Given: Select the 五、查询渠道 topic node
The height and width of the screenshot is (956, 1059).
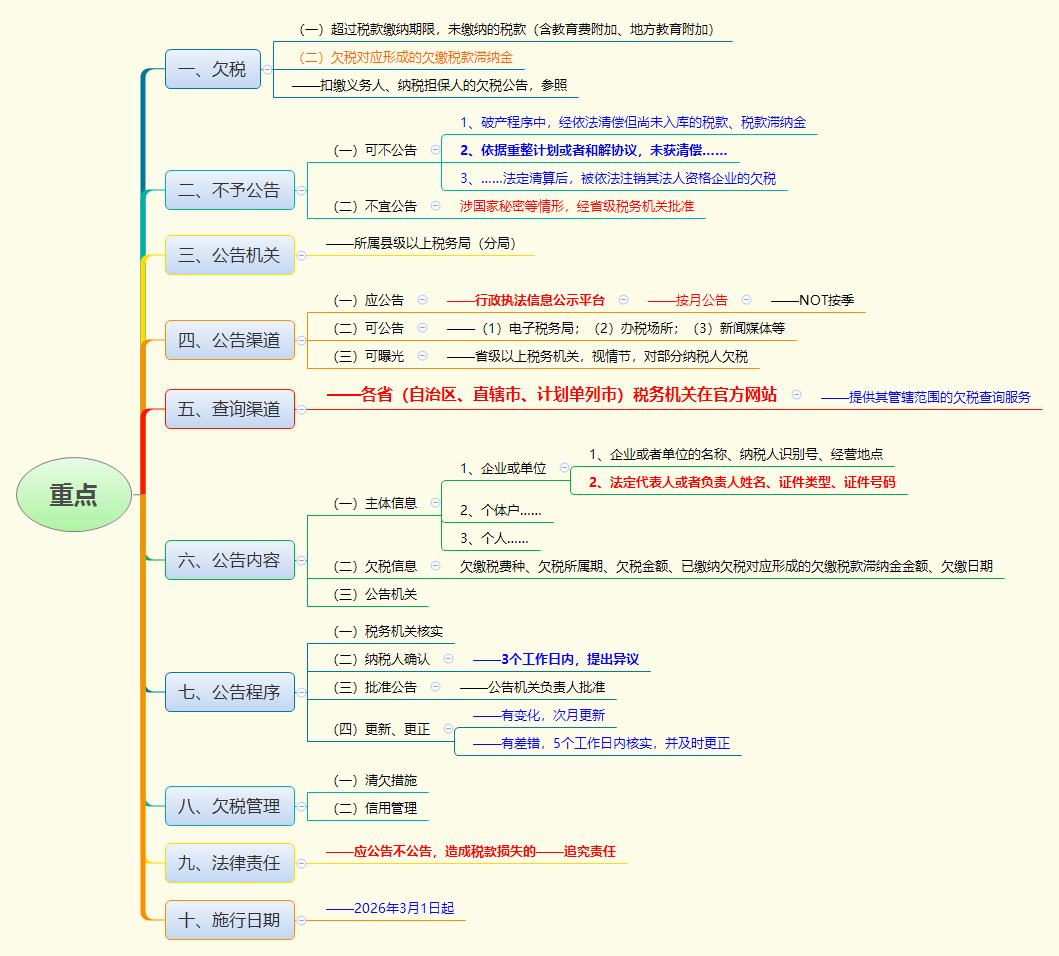Looking at the screenshot, I should point(230,408).
